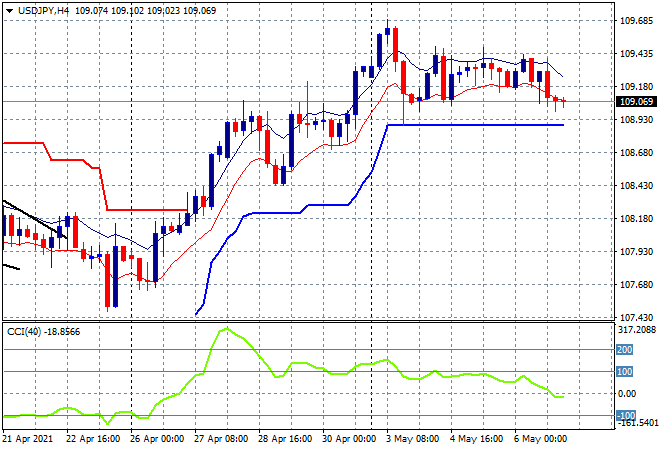
Task: Select the 107.930 price scale label
Action: click(636, 252)
